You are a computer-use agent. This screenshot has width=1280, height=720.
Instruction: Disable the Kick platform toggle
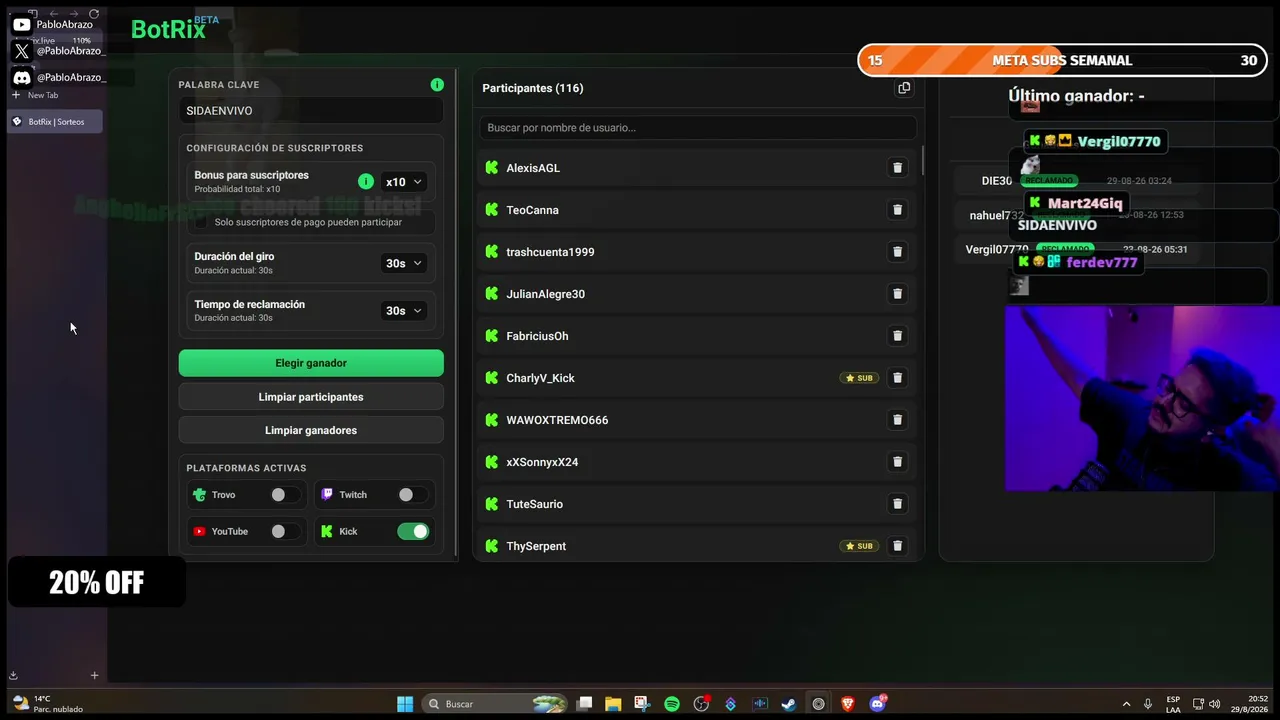[413, 532]
